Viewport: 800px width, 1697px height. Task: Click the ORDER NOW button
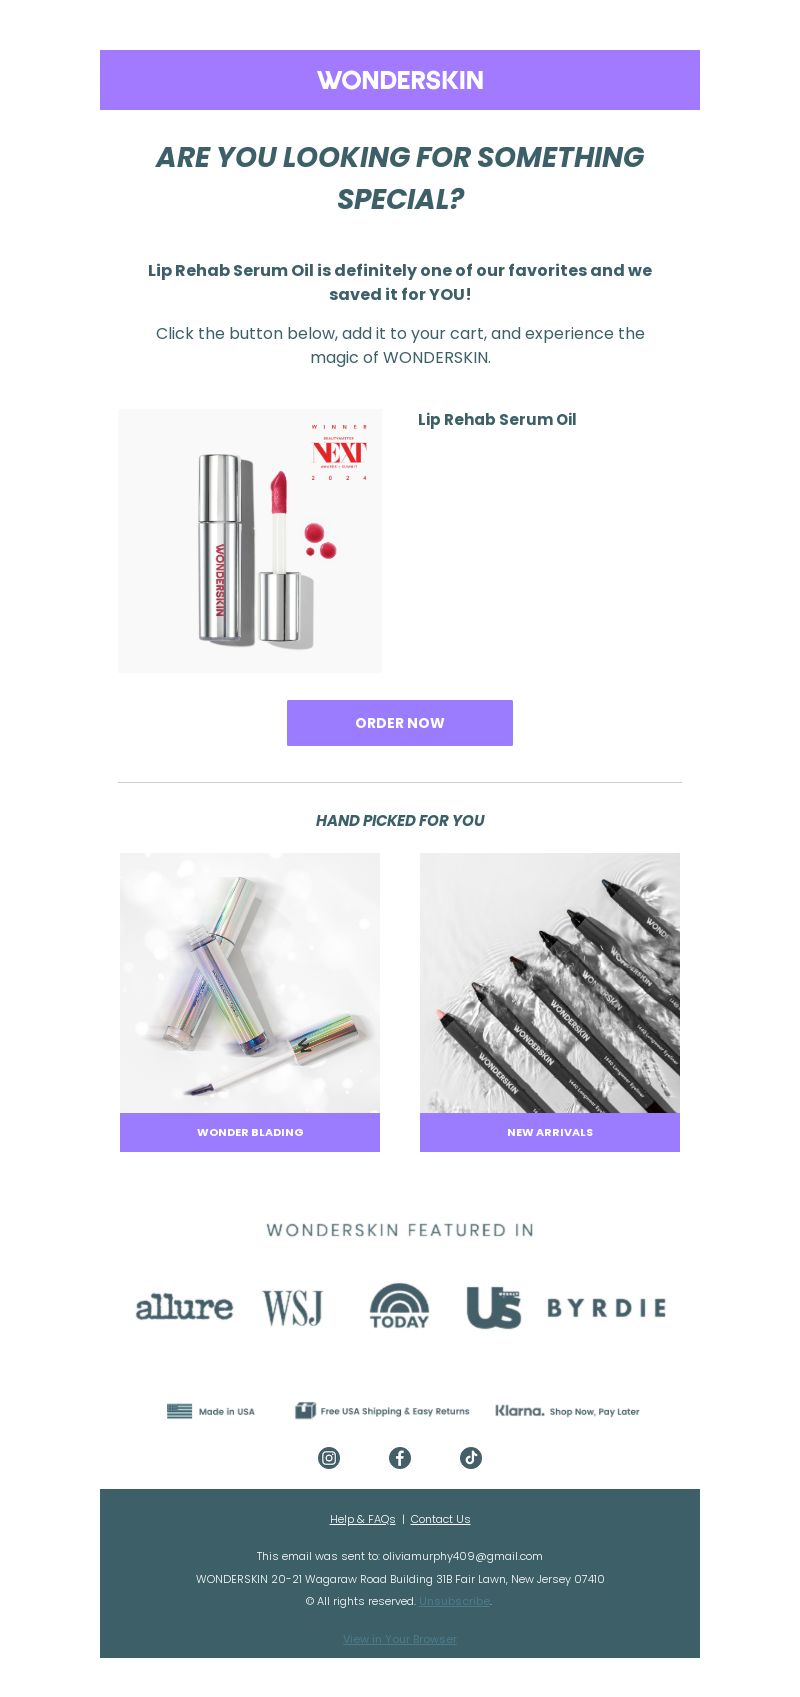coord(400,723)
